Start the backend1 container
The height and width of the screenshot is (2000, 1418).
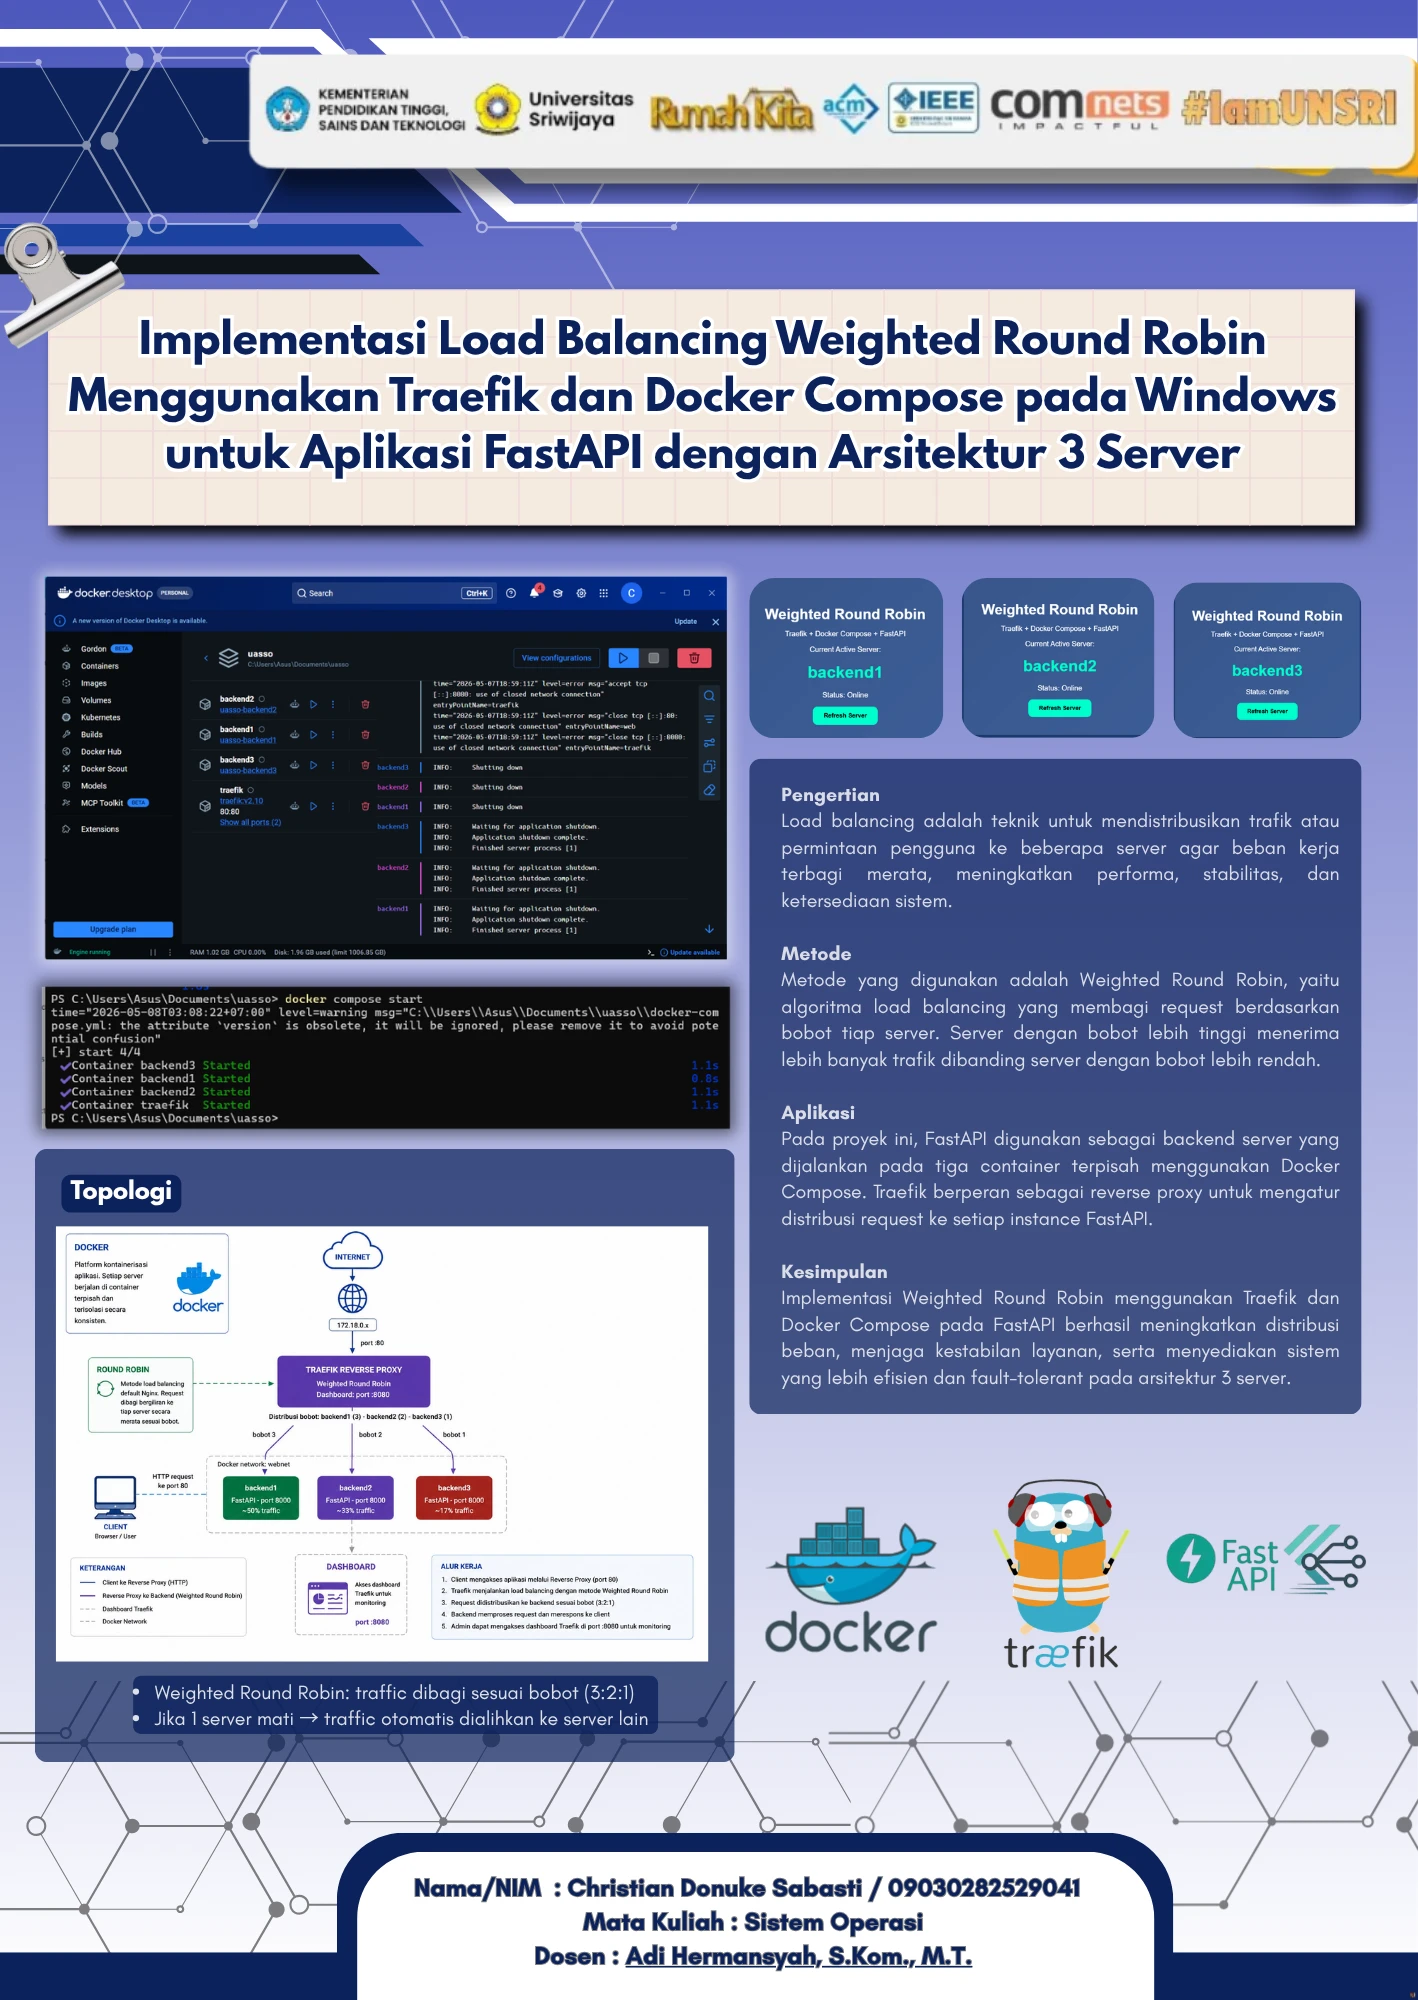tap(313, 734)
